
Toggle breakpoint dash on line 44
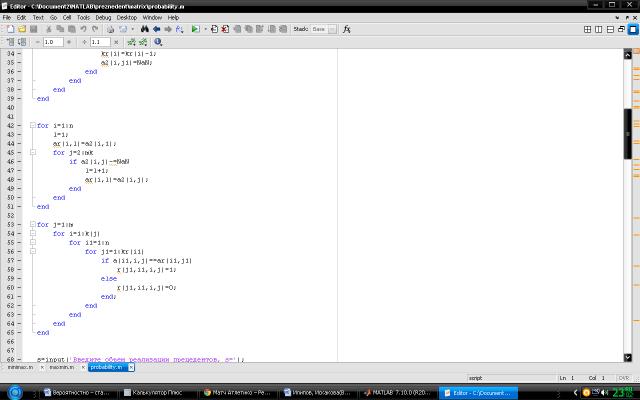point(22,144)
